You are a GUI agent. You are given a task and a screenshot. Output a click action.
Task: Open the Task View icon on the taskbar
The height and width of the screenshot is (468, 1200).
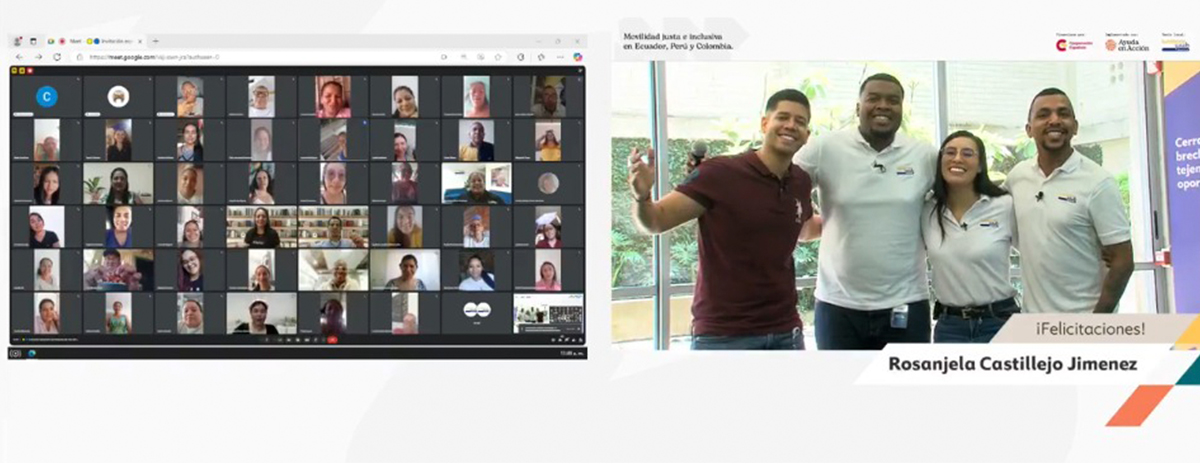pos(15,353)
